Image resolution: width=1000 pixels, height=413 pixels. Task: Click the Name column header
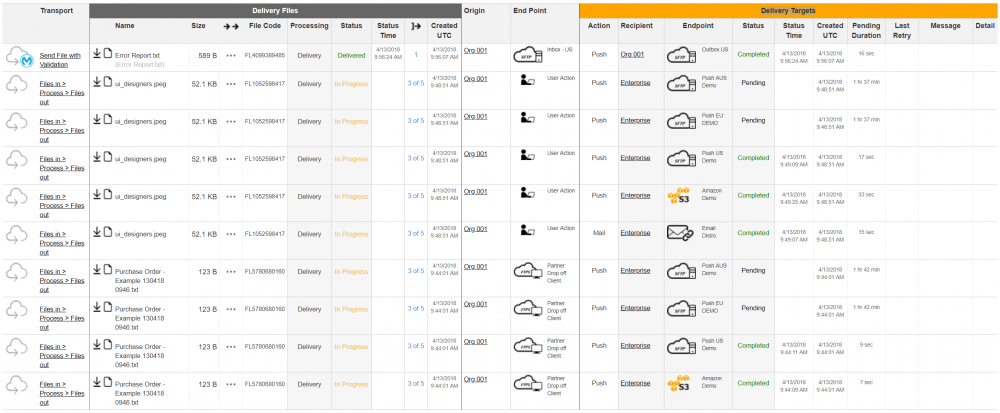click(x=125, y=25)
